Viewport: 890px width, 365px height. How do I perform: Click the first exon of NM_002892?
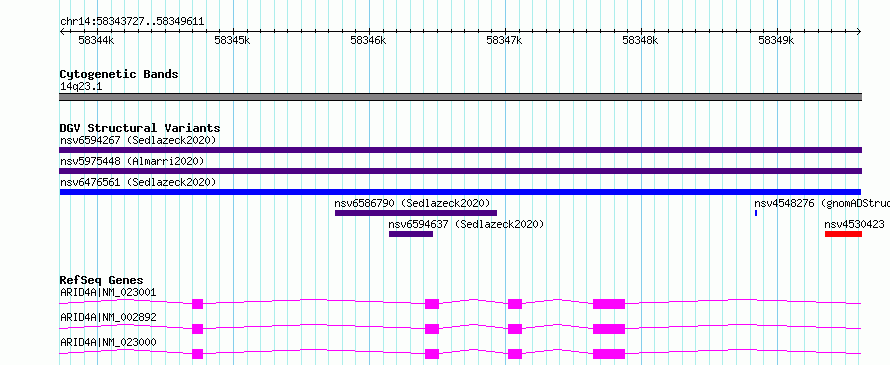click(198, 329)
